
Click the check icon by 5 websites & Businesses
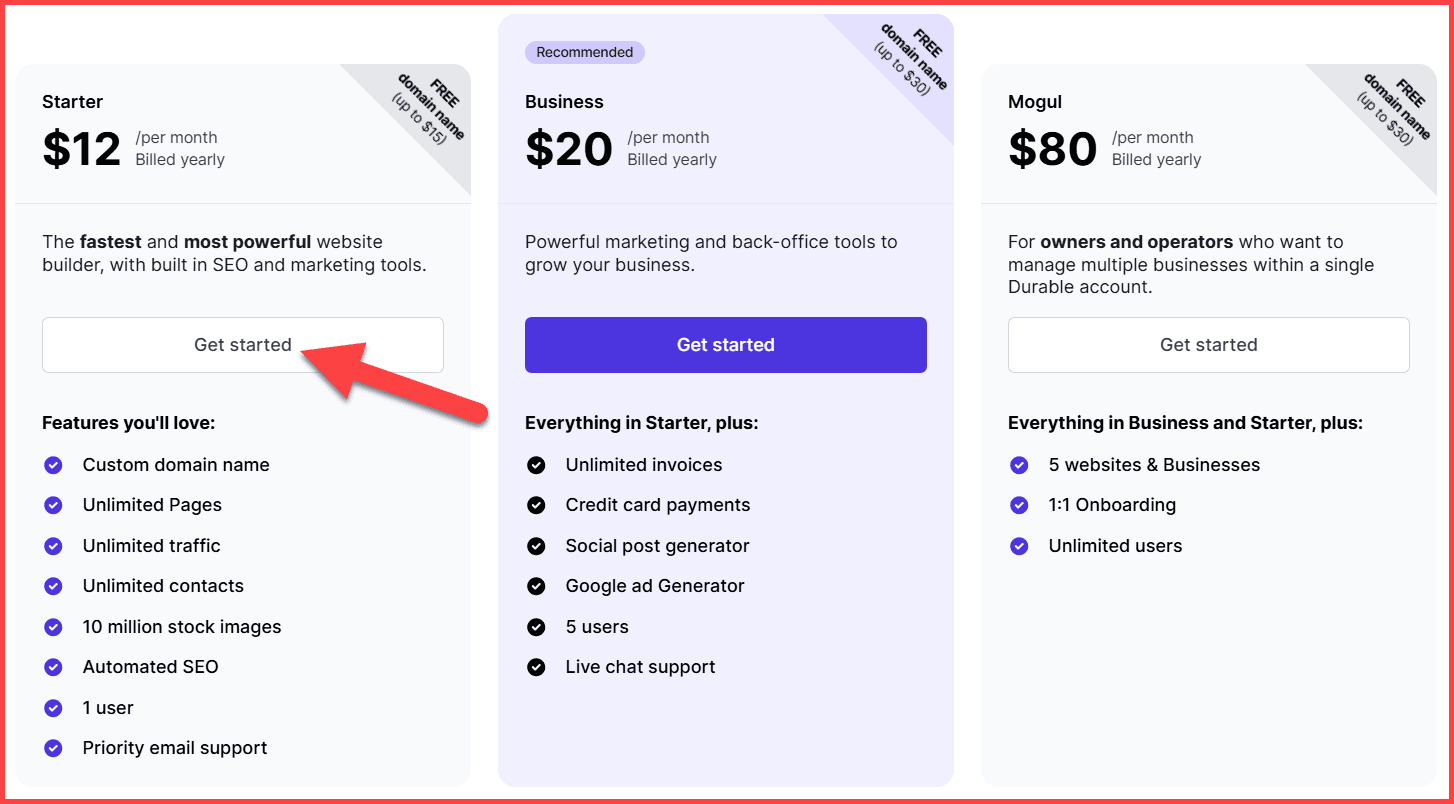[x=1019, y=465]
